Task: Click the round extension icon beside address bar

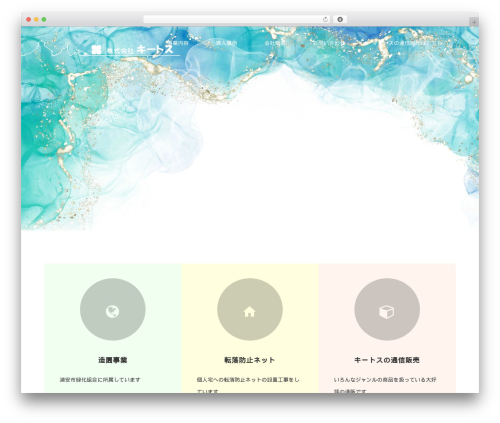Action: (x=340, y=19)
